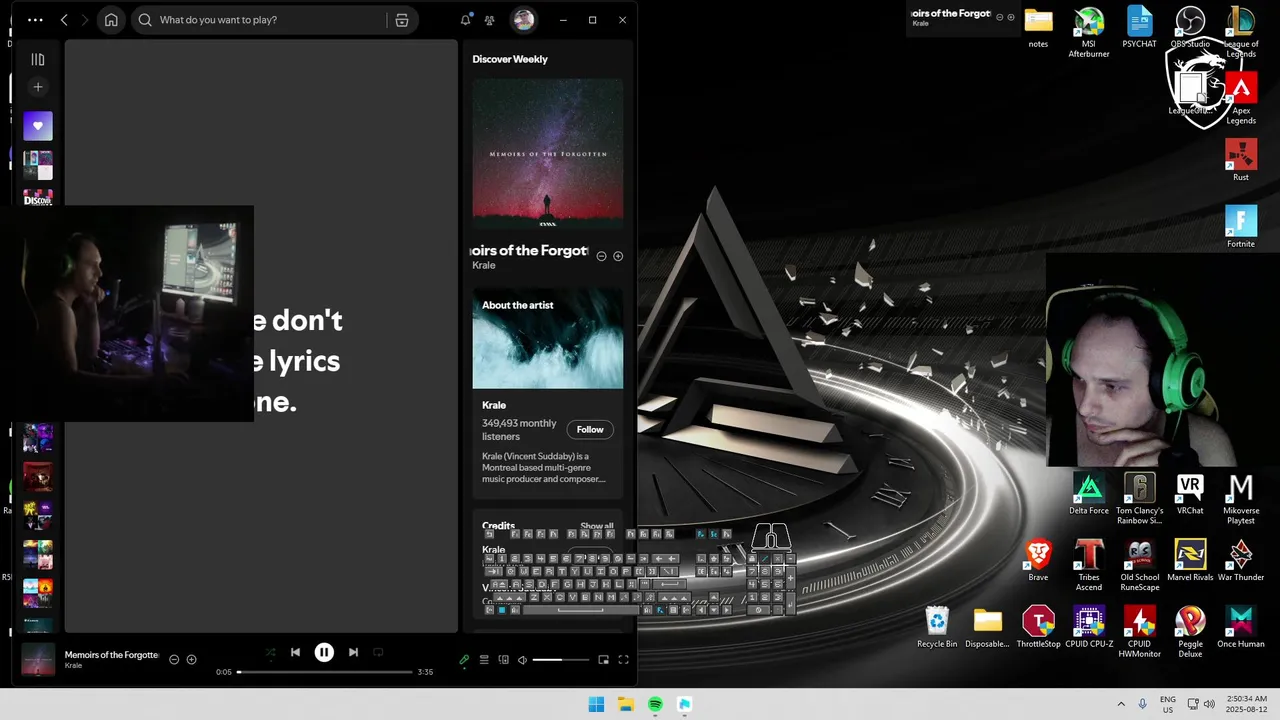The height and width of the screenshot is (720, 1280).
Task: Open the Recycle Bin
Action: click(937, 627)
